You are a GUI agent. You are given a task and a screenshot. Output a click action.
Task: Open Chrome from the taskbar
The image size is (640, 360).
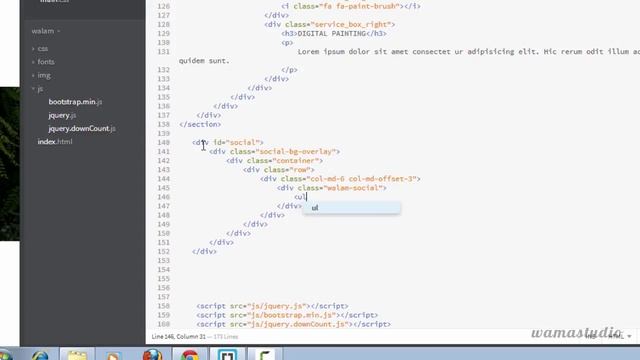point(190,354)
